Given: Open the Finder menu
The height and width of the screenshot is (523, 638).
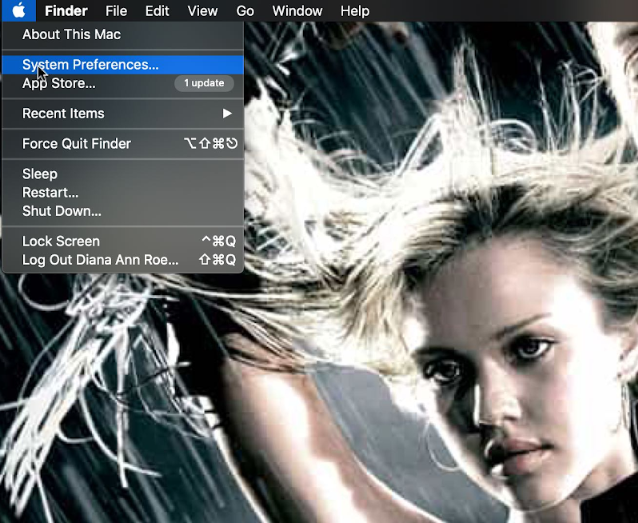Looking at the screenshot, I should (x=66, y=11).
